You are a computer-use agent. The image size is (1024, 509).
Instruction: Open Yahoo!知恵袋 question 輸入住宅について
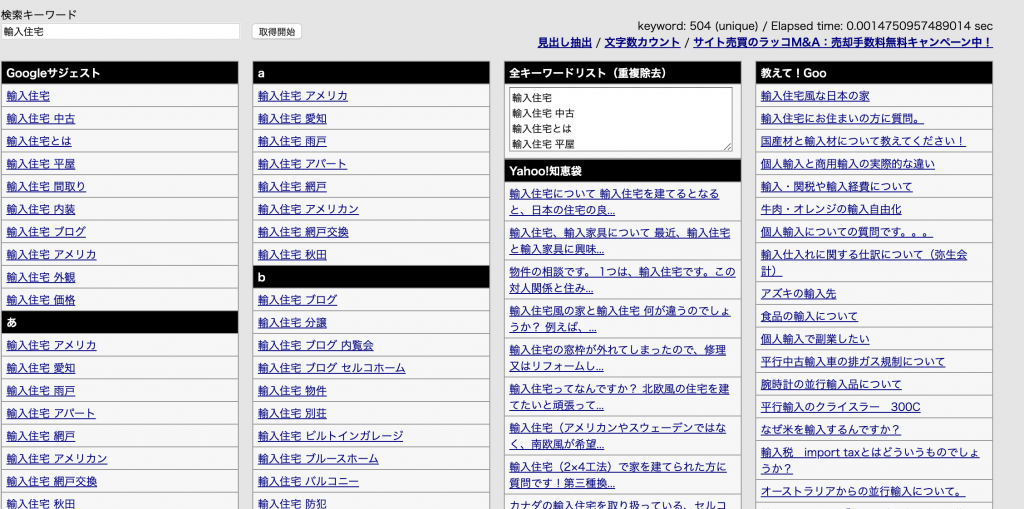point(614,202)
